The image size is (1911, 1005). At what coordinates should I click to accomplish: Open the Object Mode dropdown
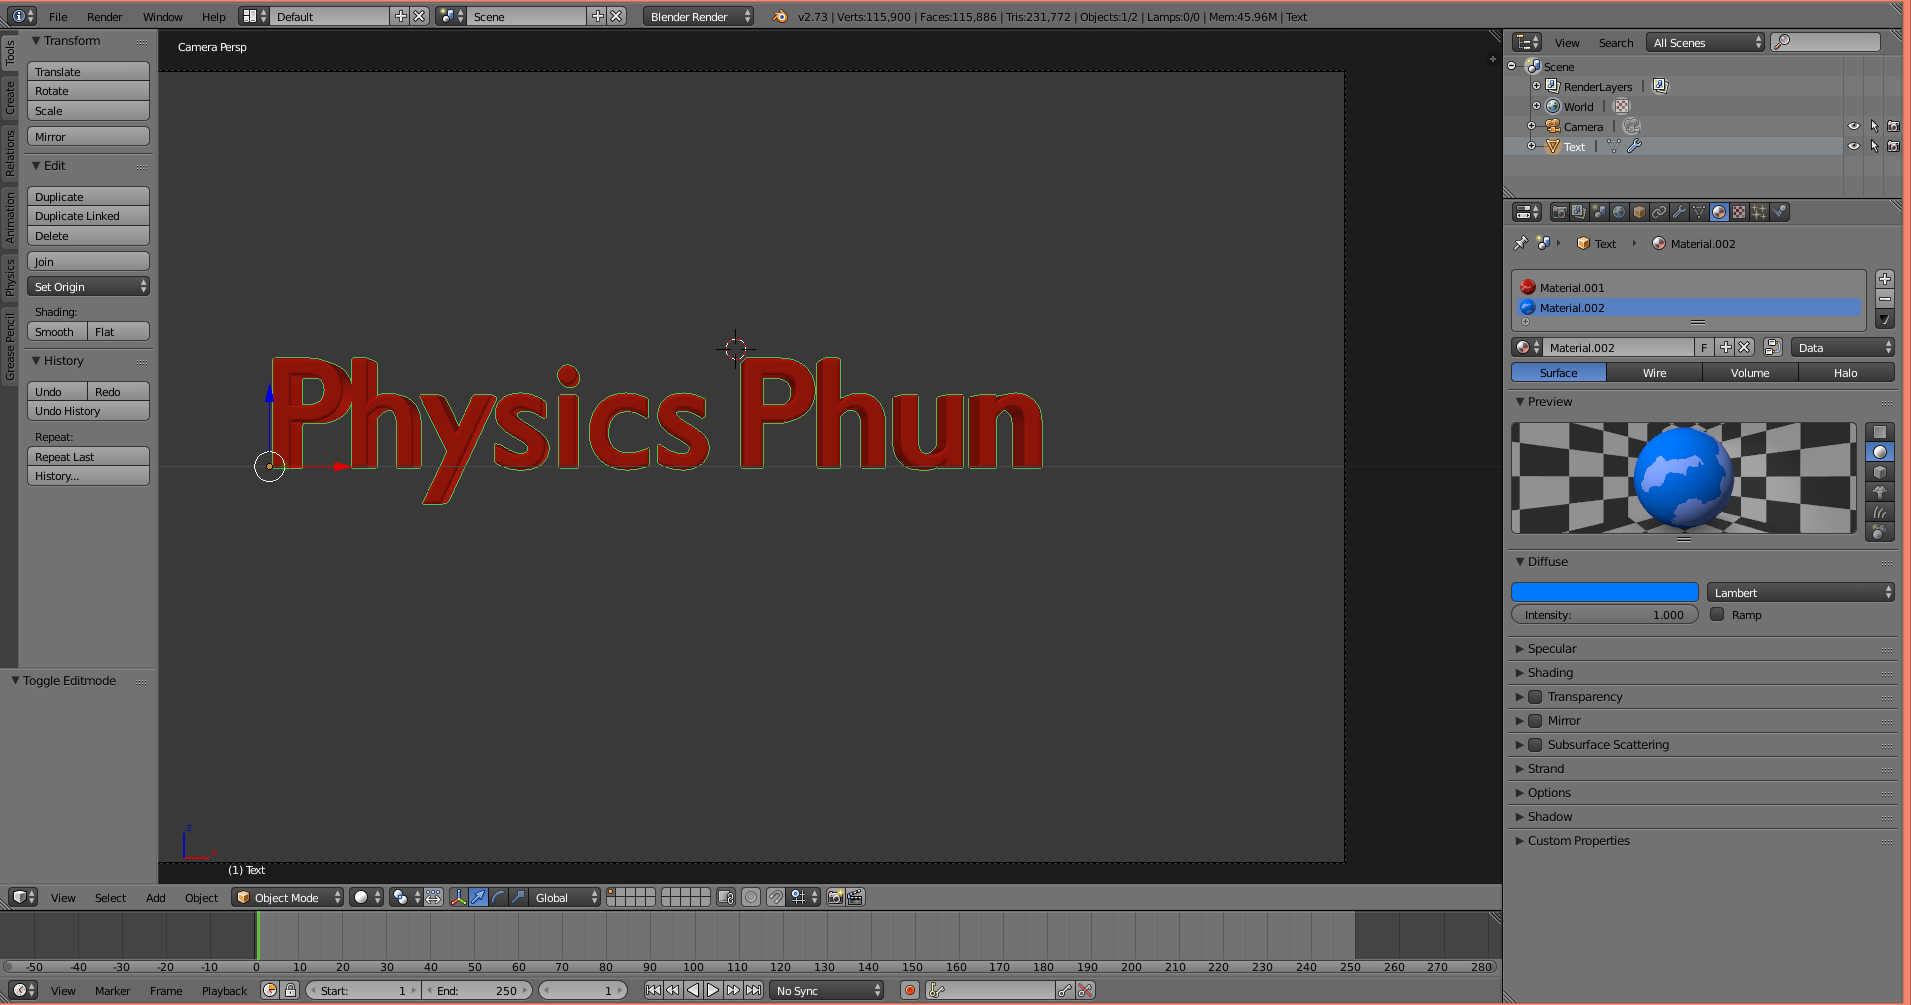pos(288,897)
